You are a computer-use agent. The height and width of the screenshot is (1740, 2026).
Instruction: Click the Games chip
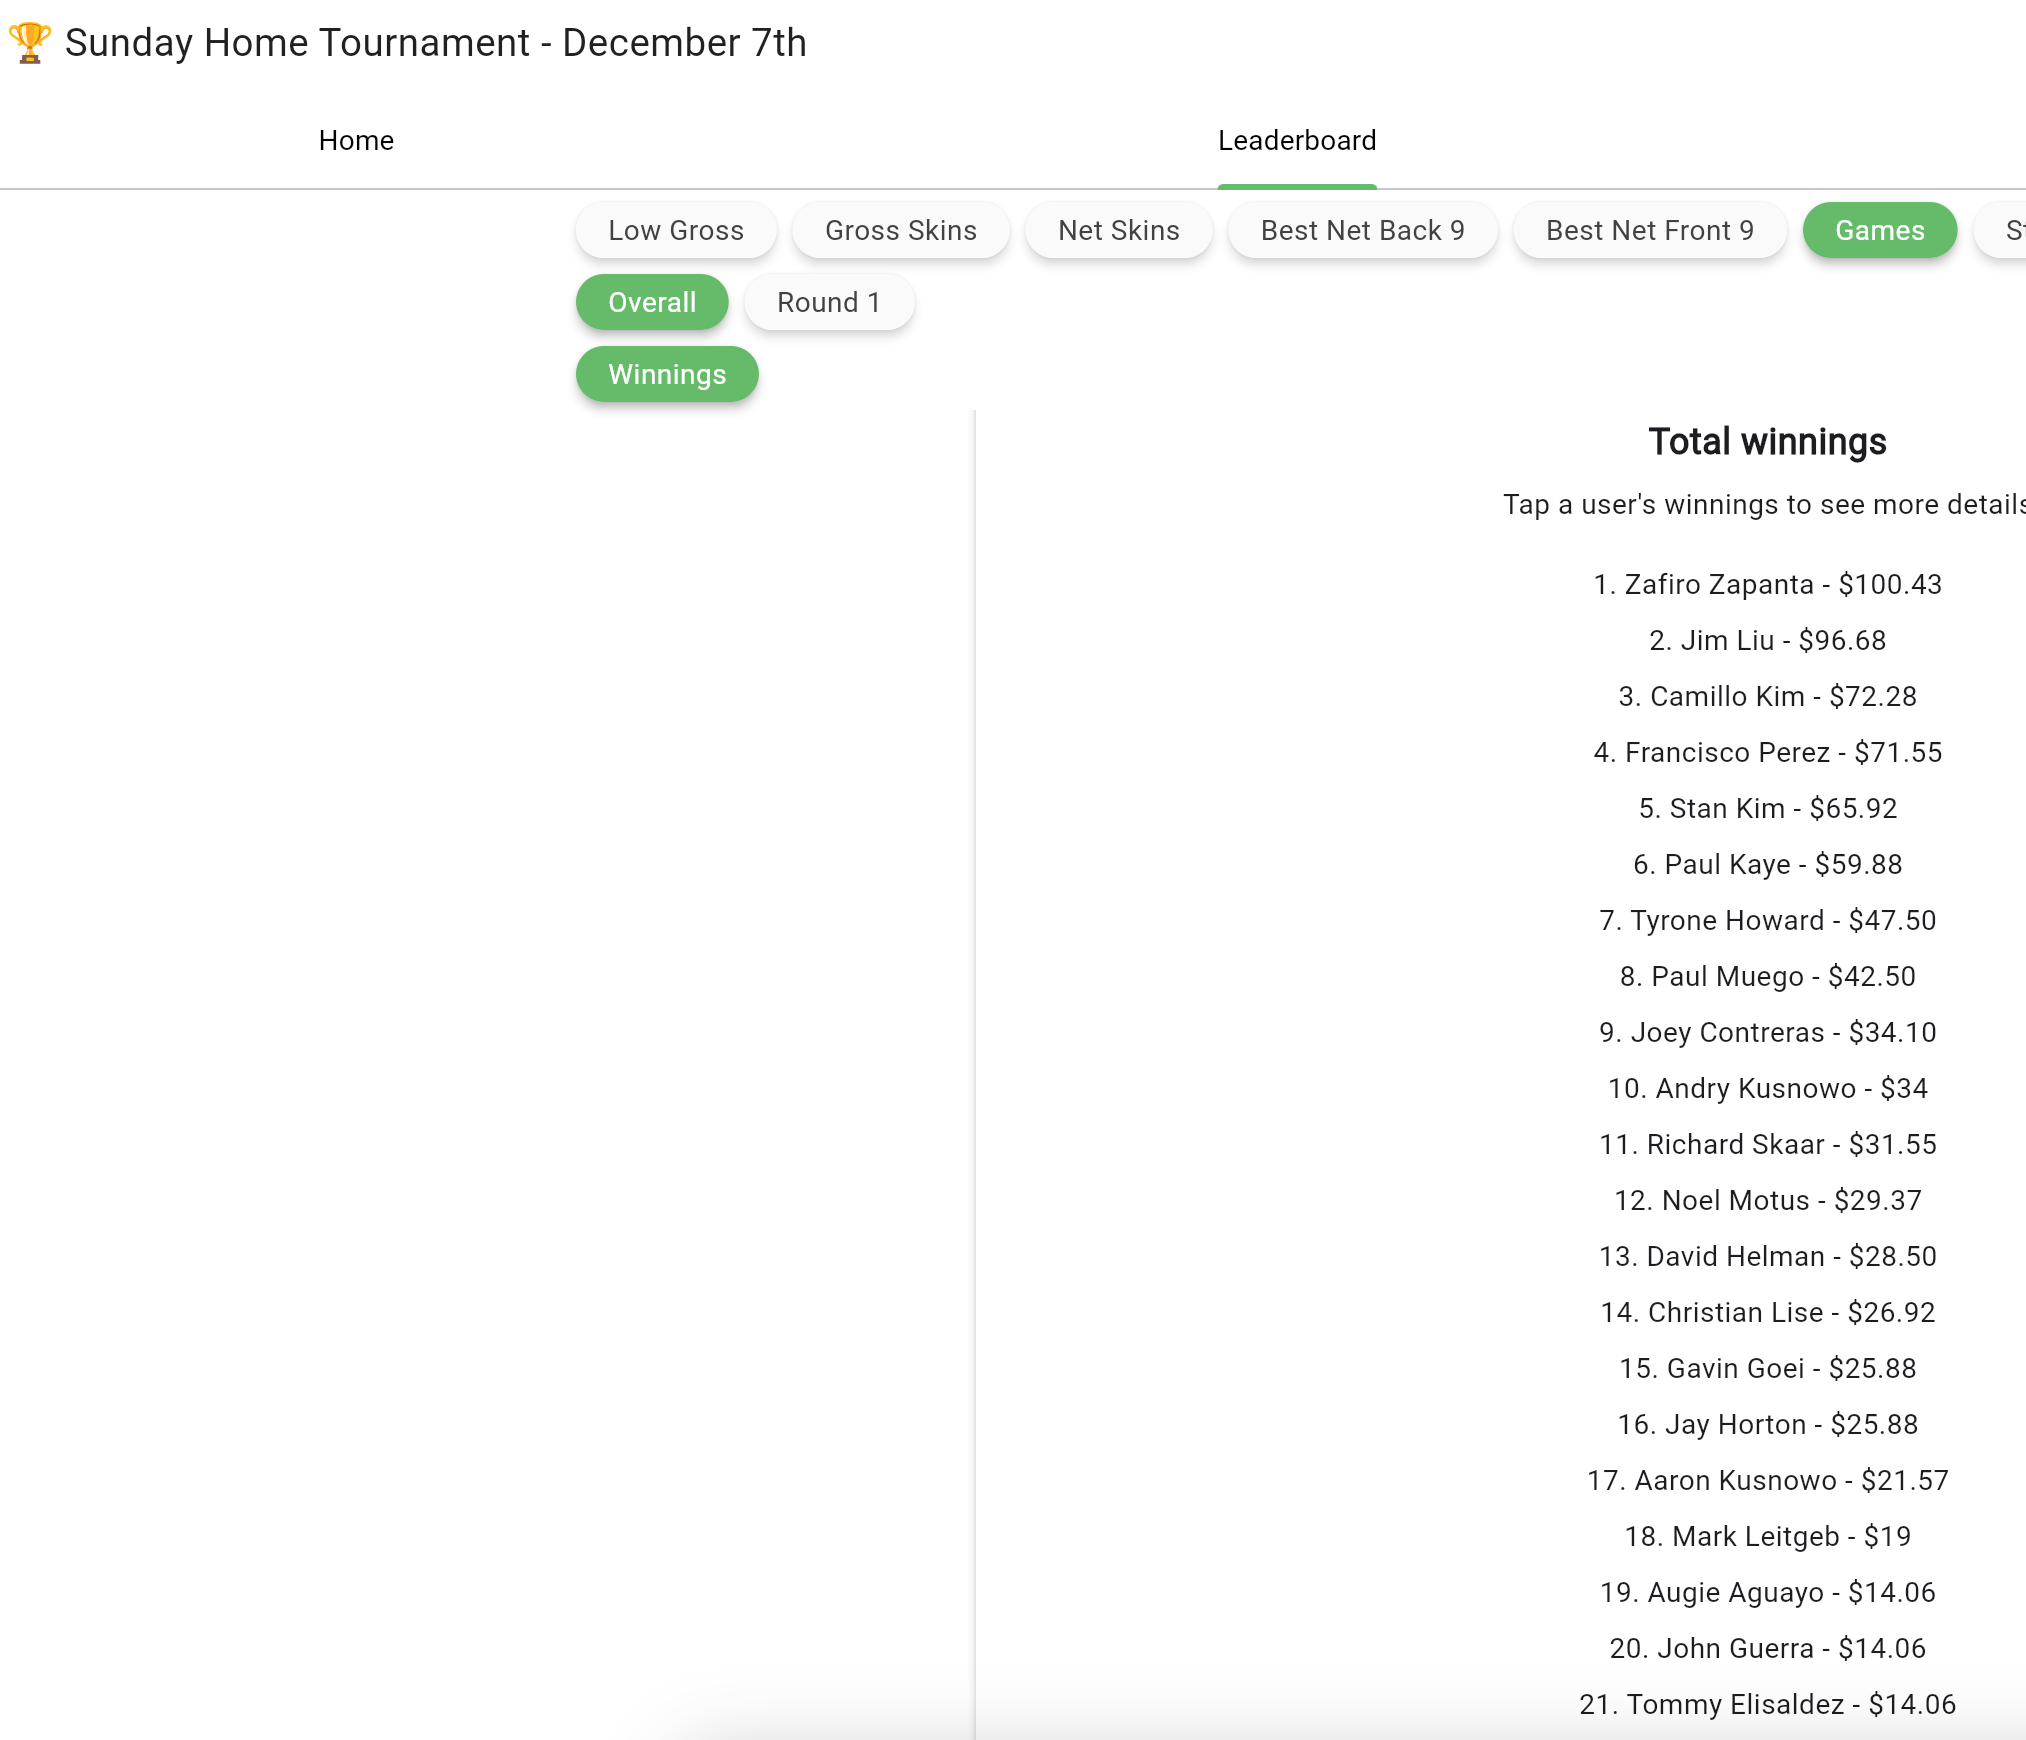[x=1879, y=230]
